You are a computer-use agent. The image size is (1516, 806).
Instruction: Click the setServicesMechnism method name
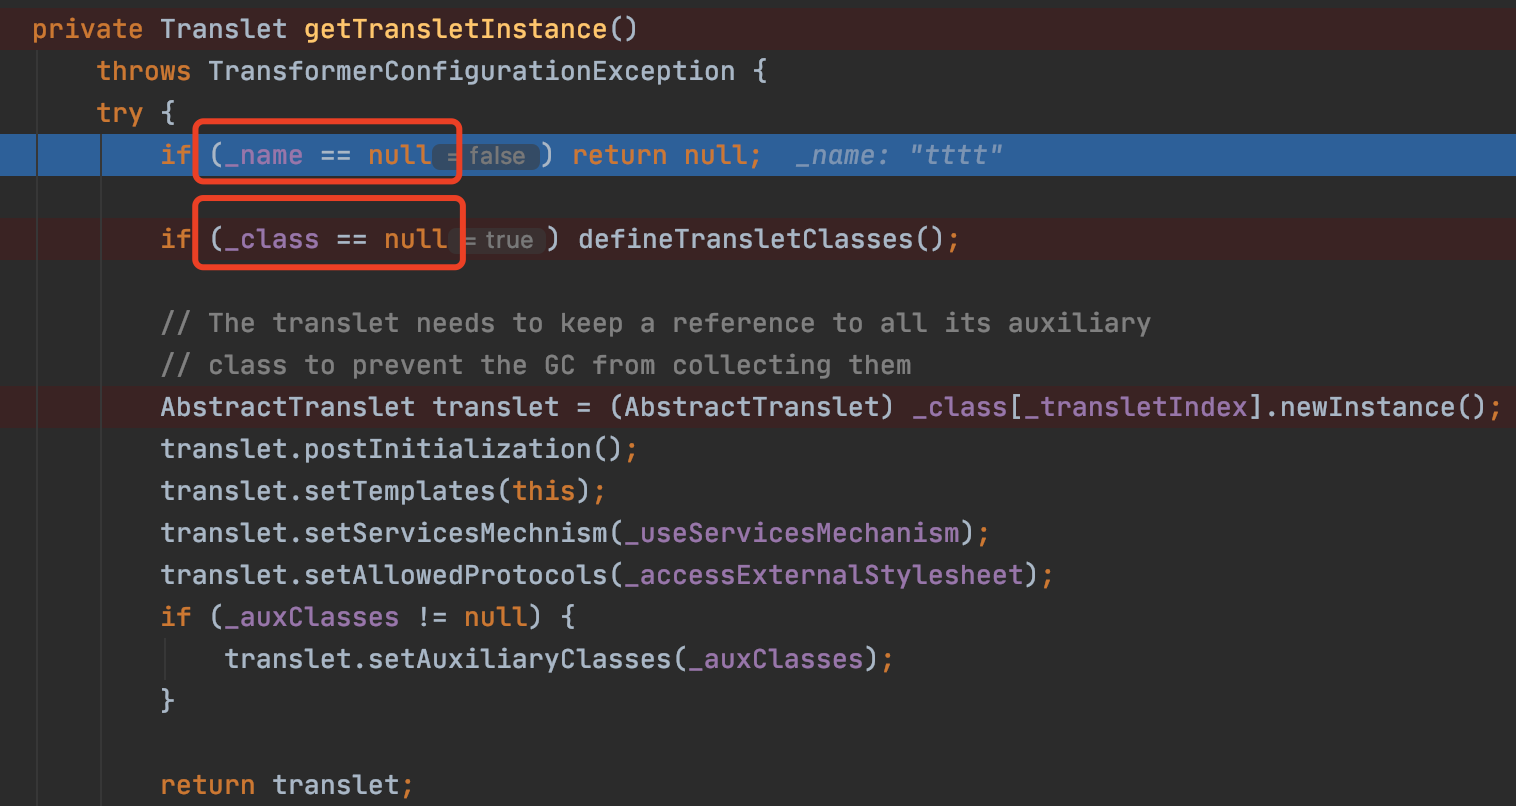pyautogui.click(x=455, y=533)
